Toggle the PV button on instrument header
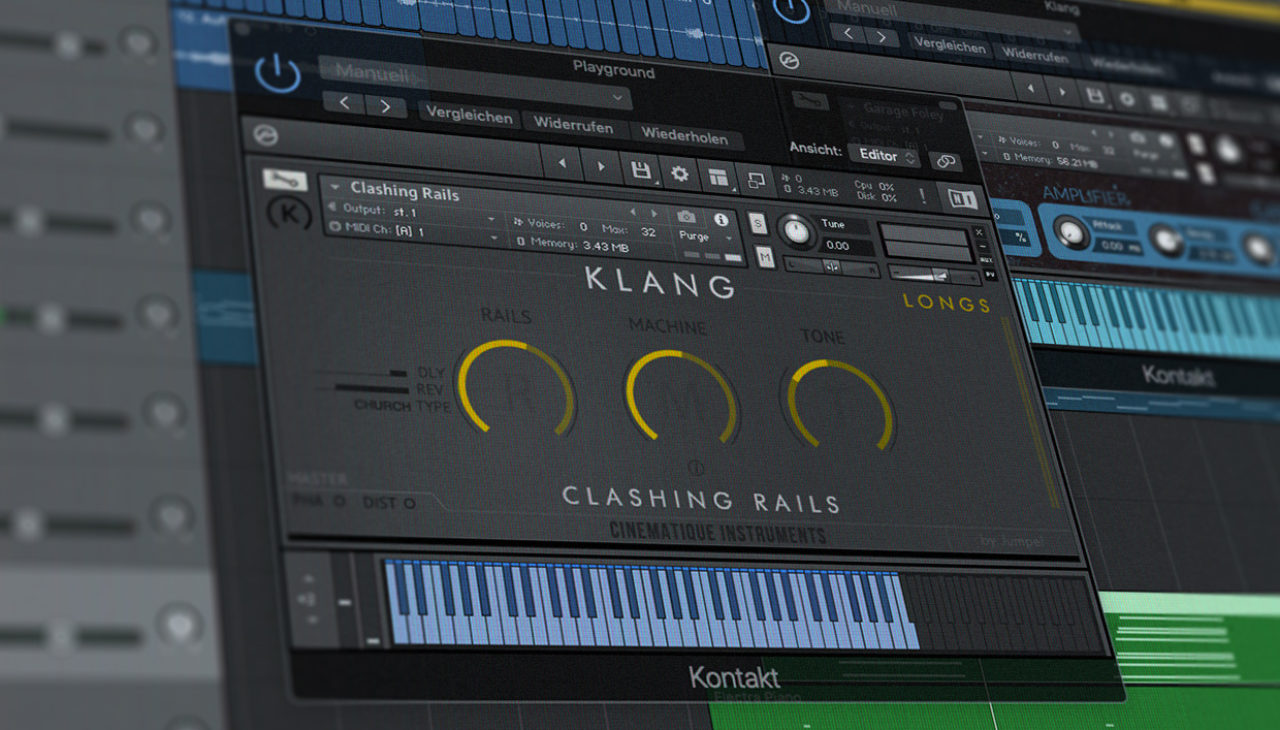Image resolution: width=1280 pixels, height=730 pixels. click(x=990, y=274)
